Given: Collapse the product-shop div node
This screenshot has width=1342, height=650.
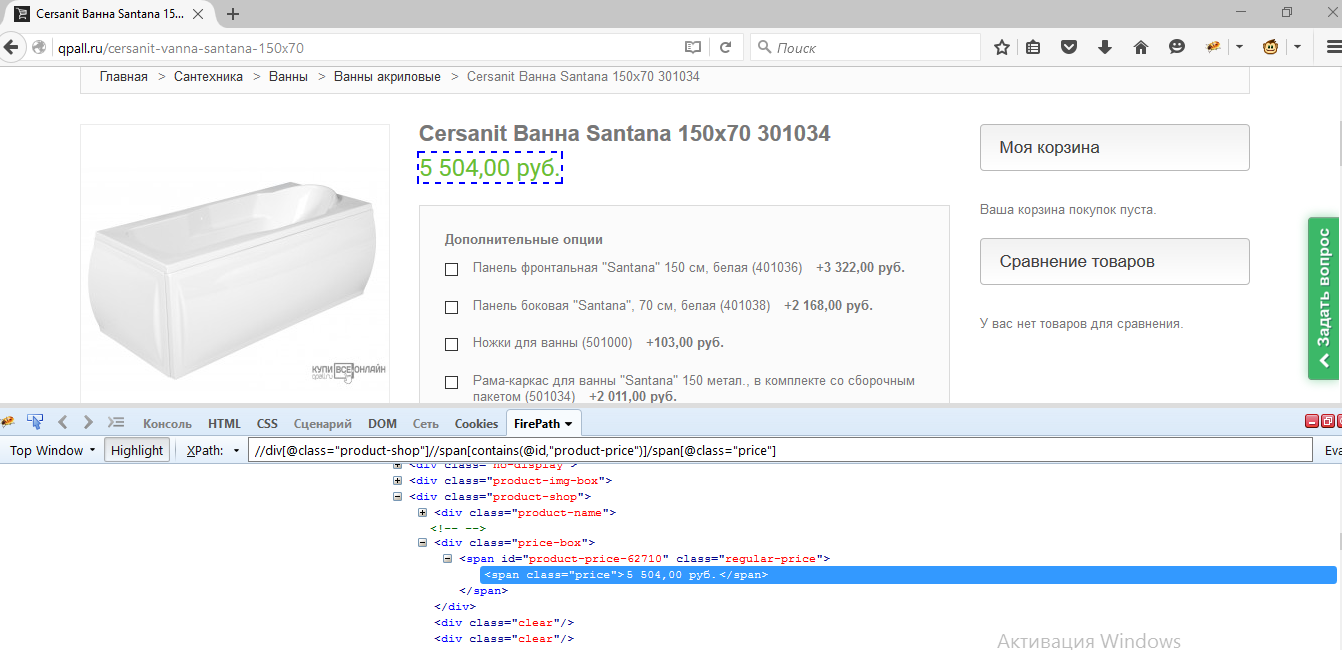Looking at the screenshot, I should (398, 496).
